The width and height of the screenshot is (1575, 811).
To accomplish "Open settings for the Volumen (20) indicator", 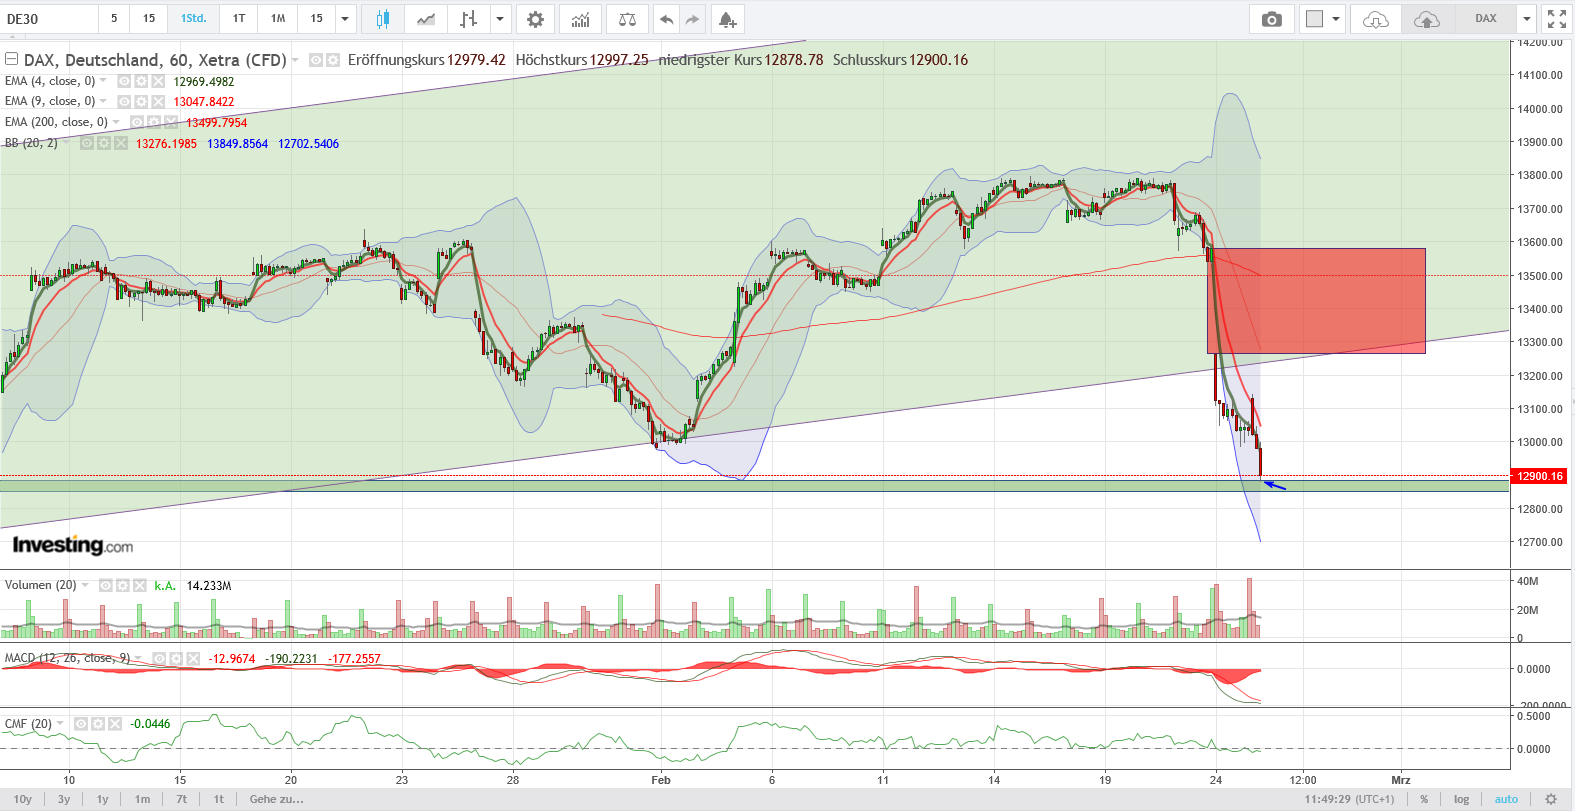I will [x=122, y=585].
